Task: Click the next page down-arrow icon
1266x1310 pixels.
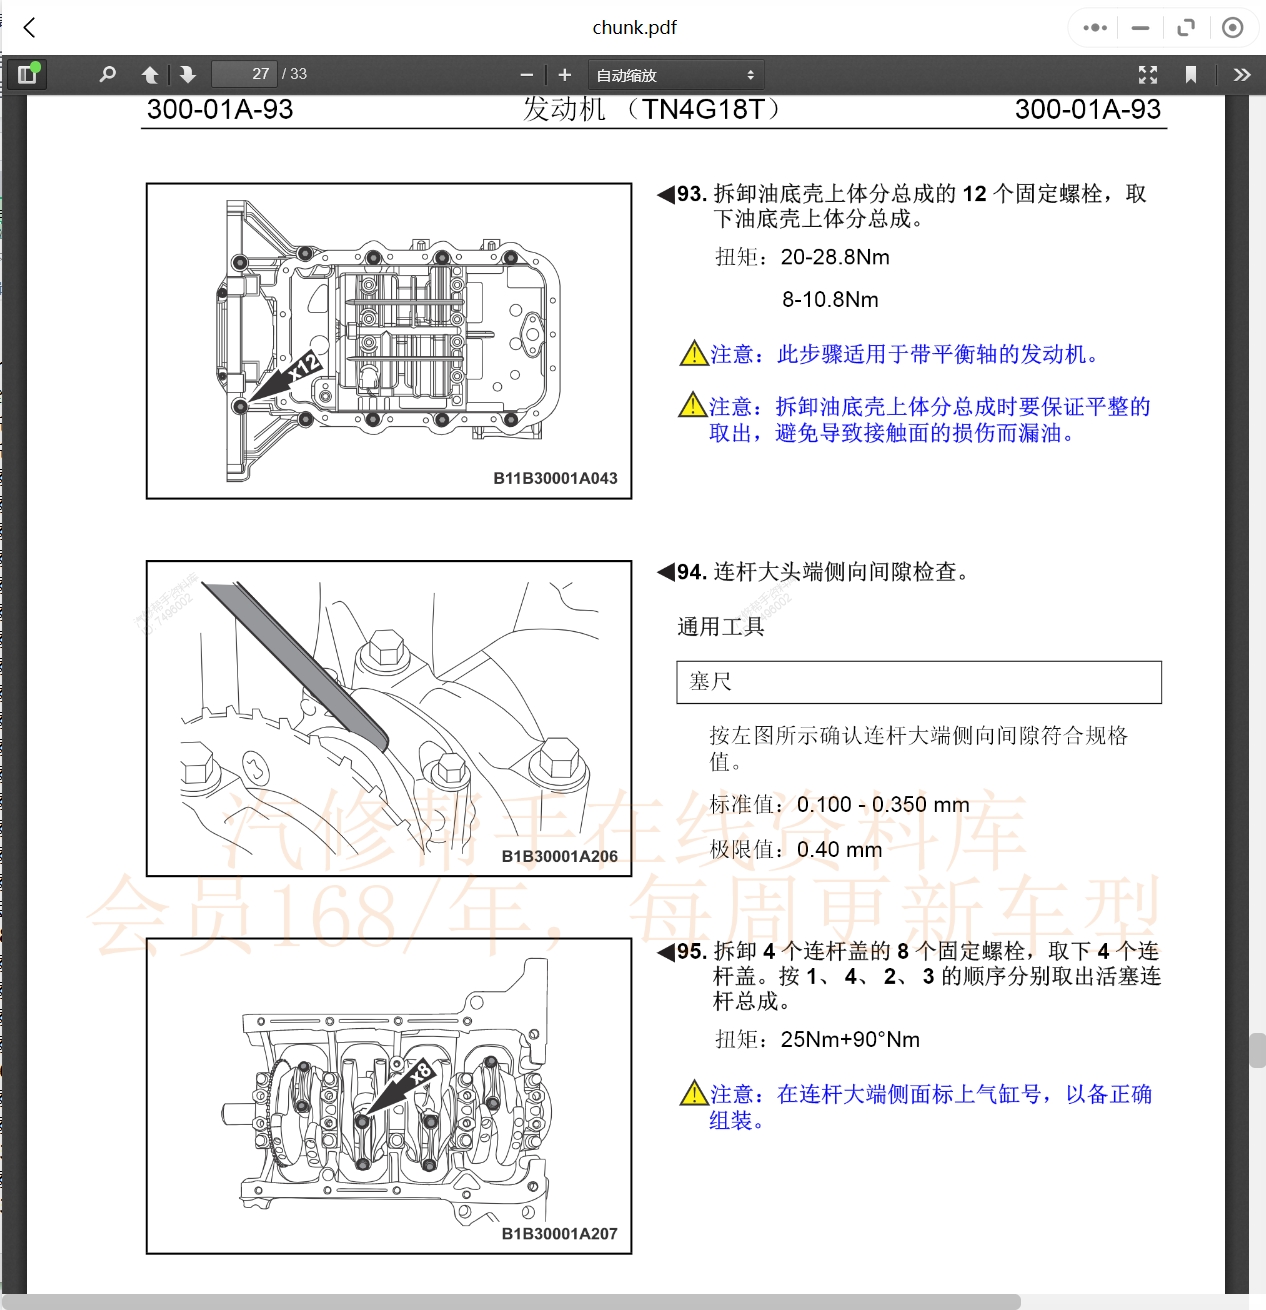Action: (188, 74)
